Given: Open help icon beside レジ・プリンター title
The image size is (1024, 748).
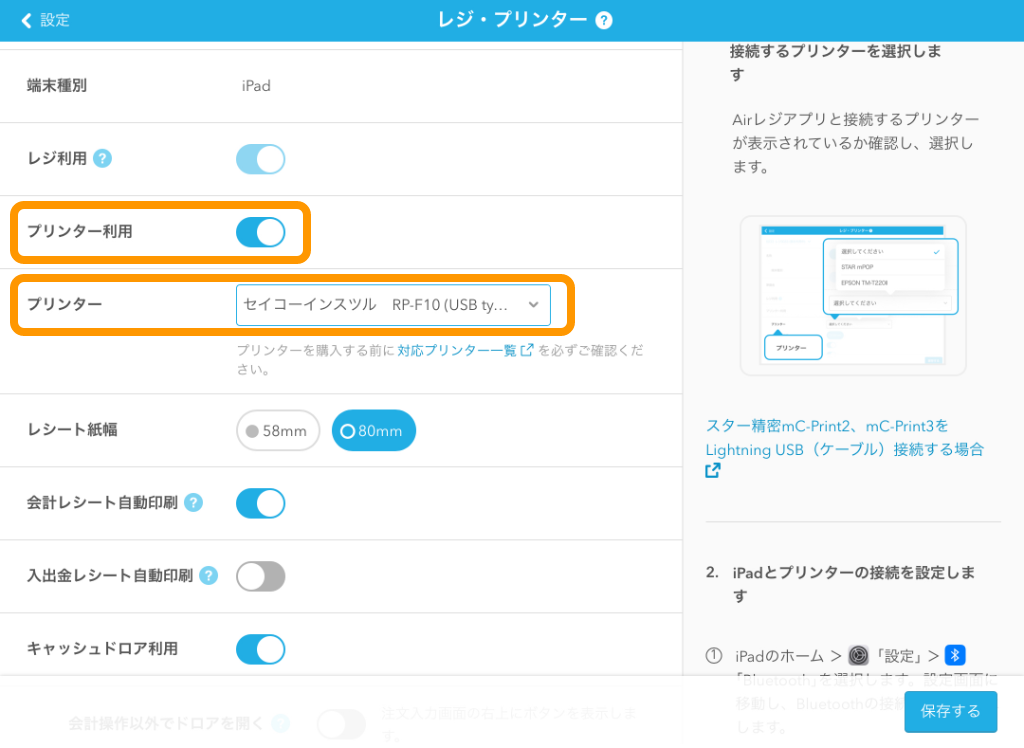Looking at the screenshot, I should (604, 20).
